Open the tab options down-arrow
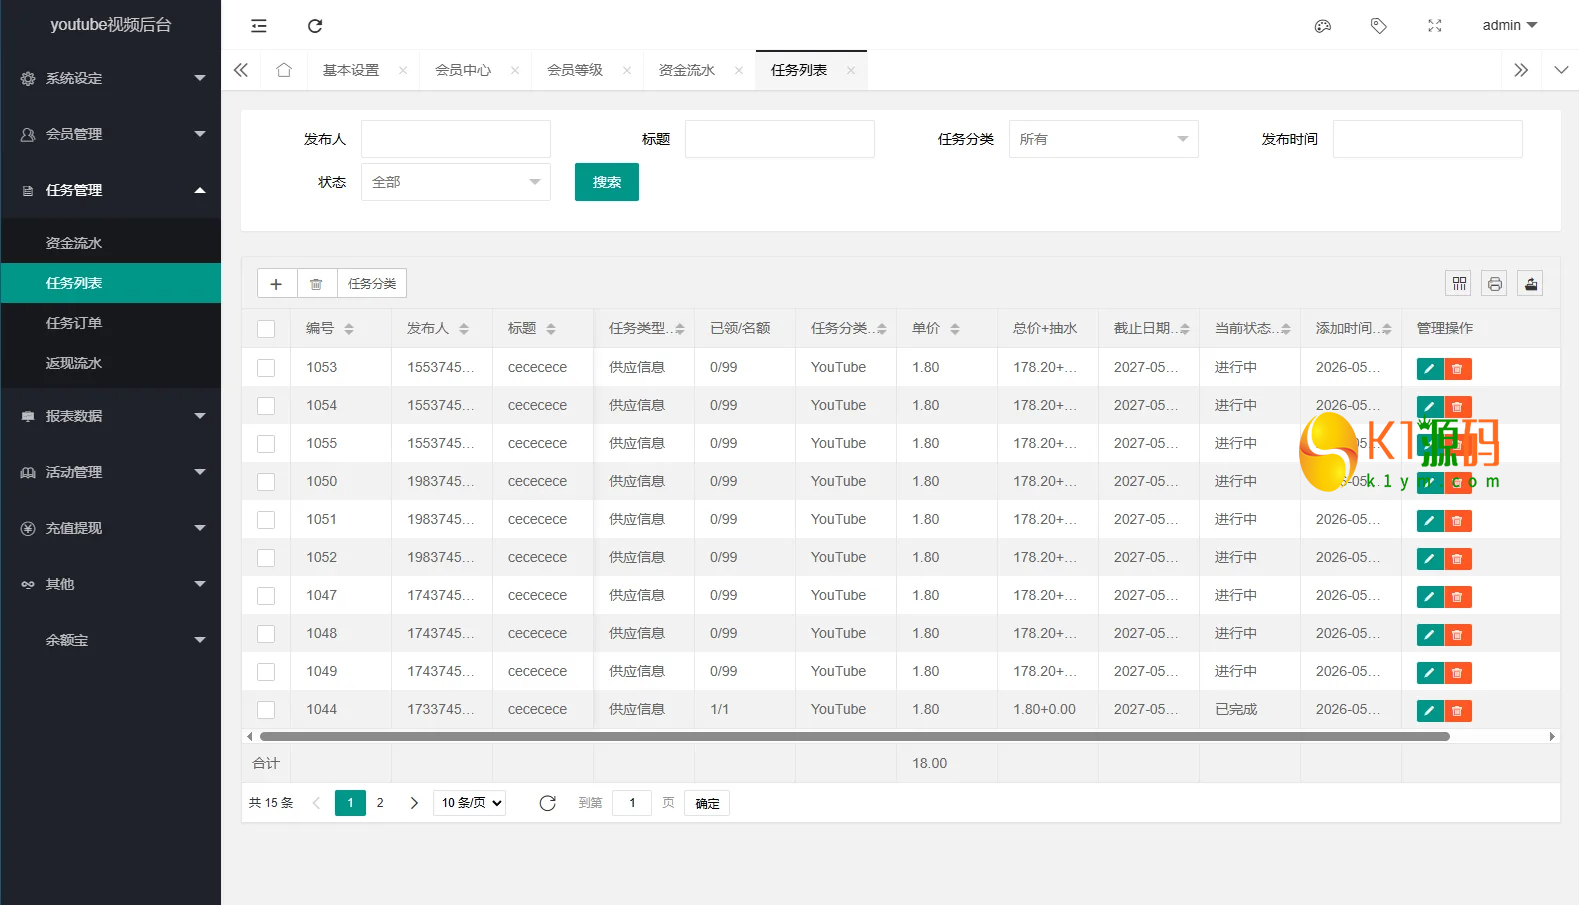This screenshot has width=1579, height=905. (1561, 70)
